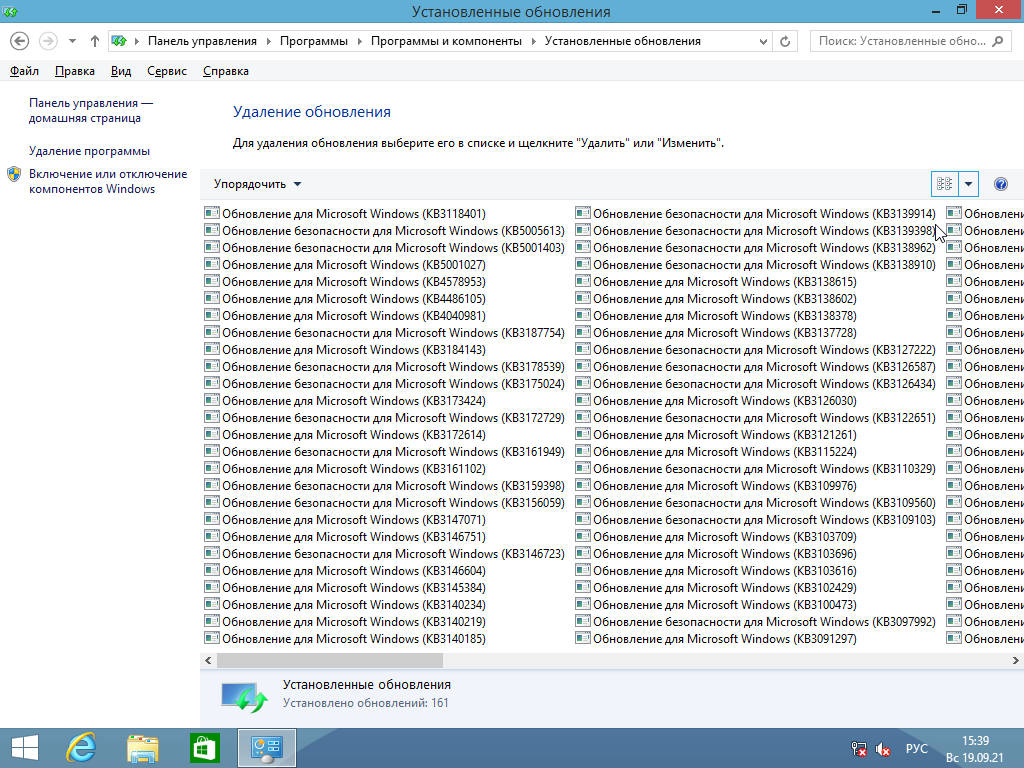Open the Справка menu
Image resolution: width=1024 pixels, height=768 pixels.
225,71
